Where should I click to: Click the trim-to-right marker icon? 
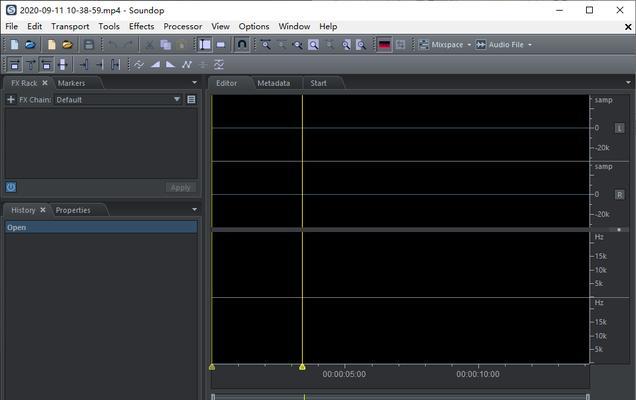tap(100, 65)
